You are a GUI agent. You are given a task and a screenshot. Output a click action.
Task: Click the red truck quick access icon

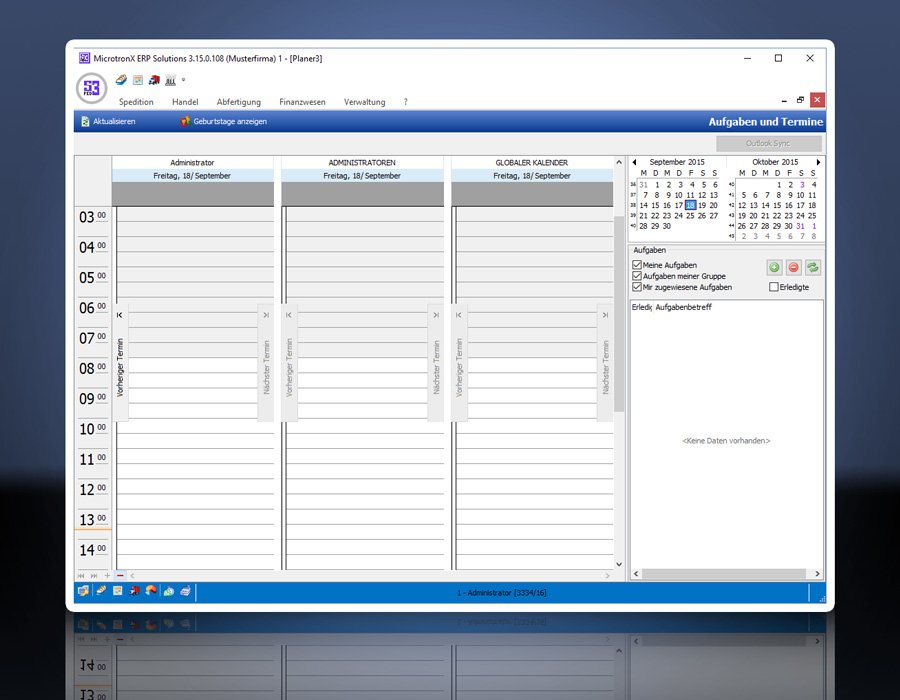154,80
